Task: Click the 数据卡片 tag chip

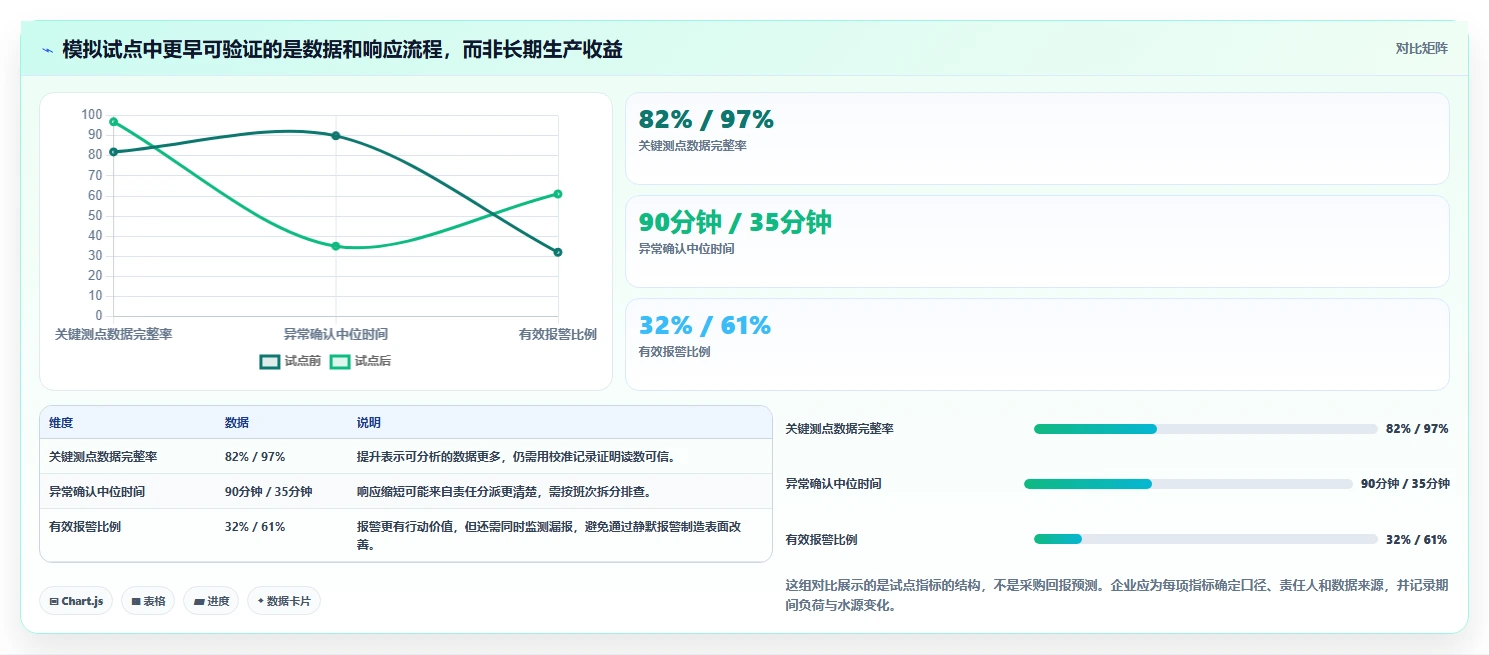Action: click(284, 601)
